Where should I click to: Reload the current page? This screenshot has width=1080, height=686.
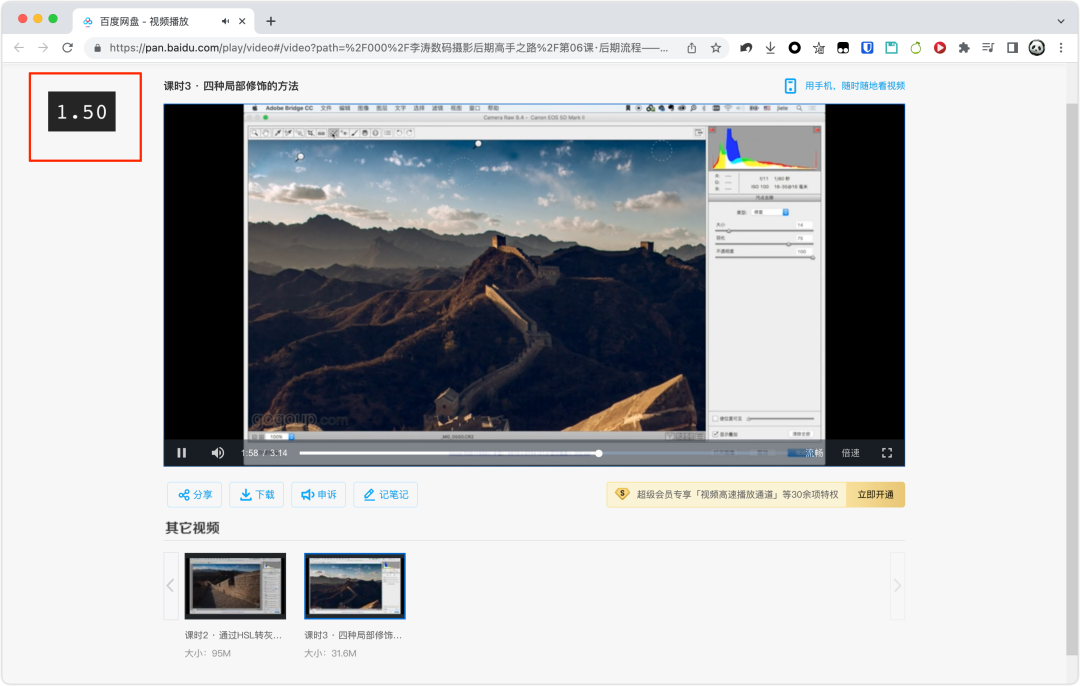point(68,48)
